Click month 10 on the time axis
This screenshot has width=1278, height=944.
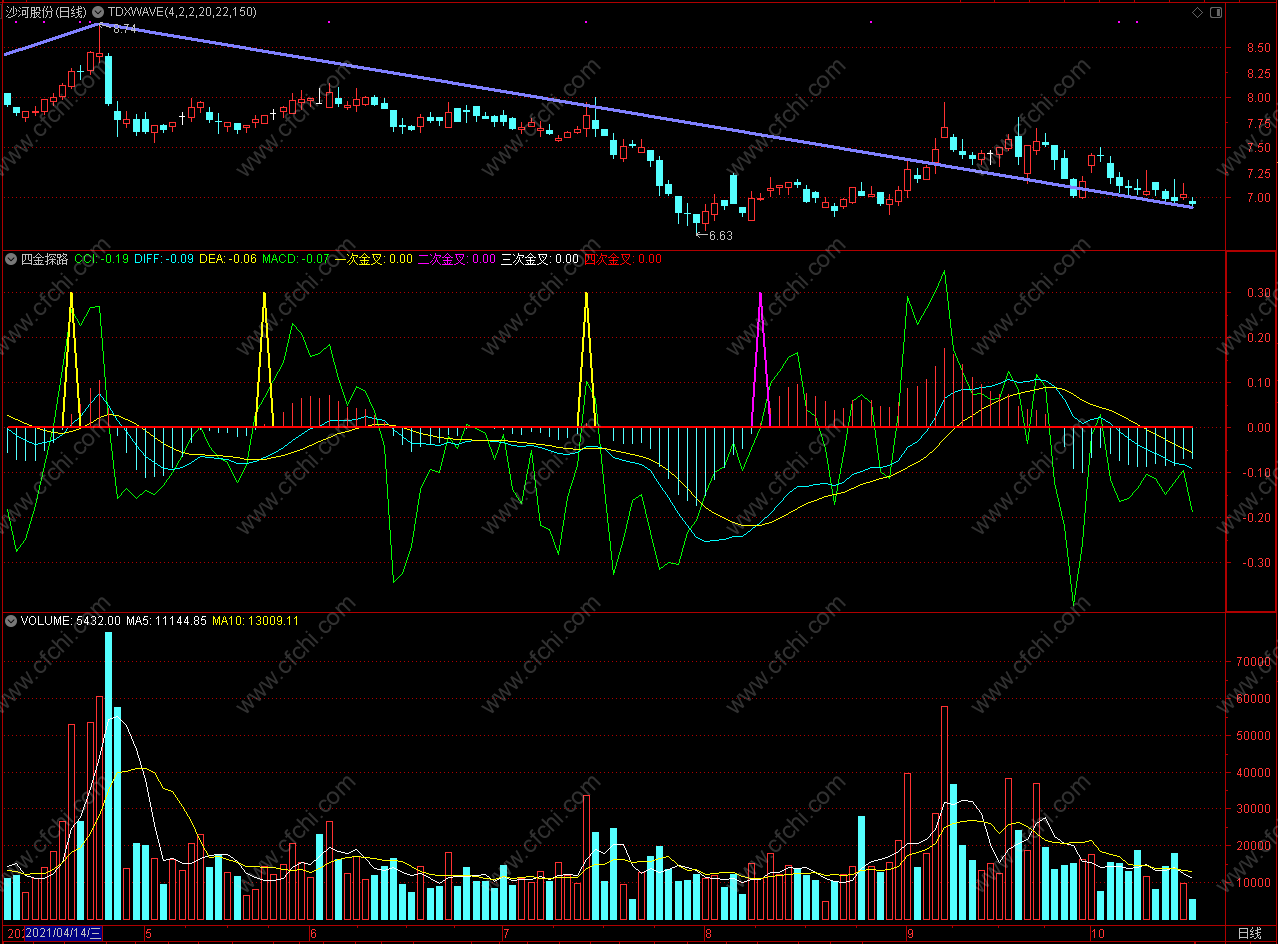[1096, 934]
